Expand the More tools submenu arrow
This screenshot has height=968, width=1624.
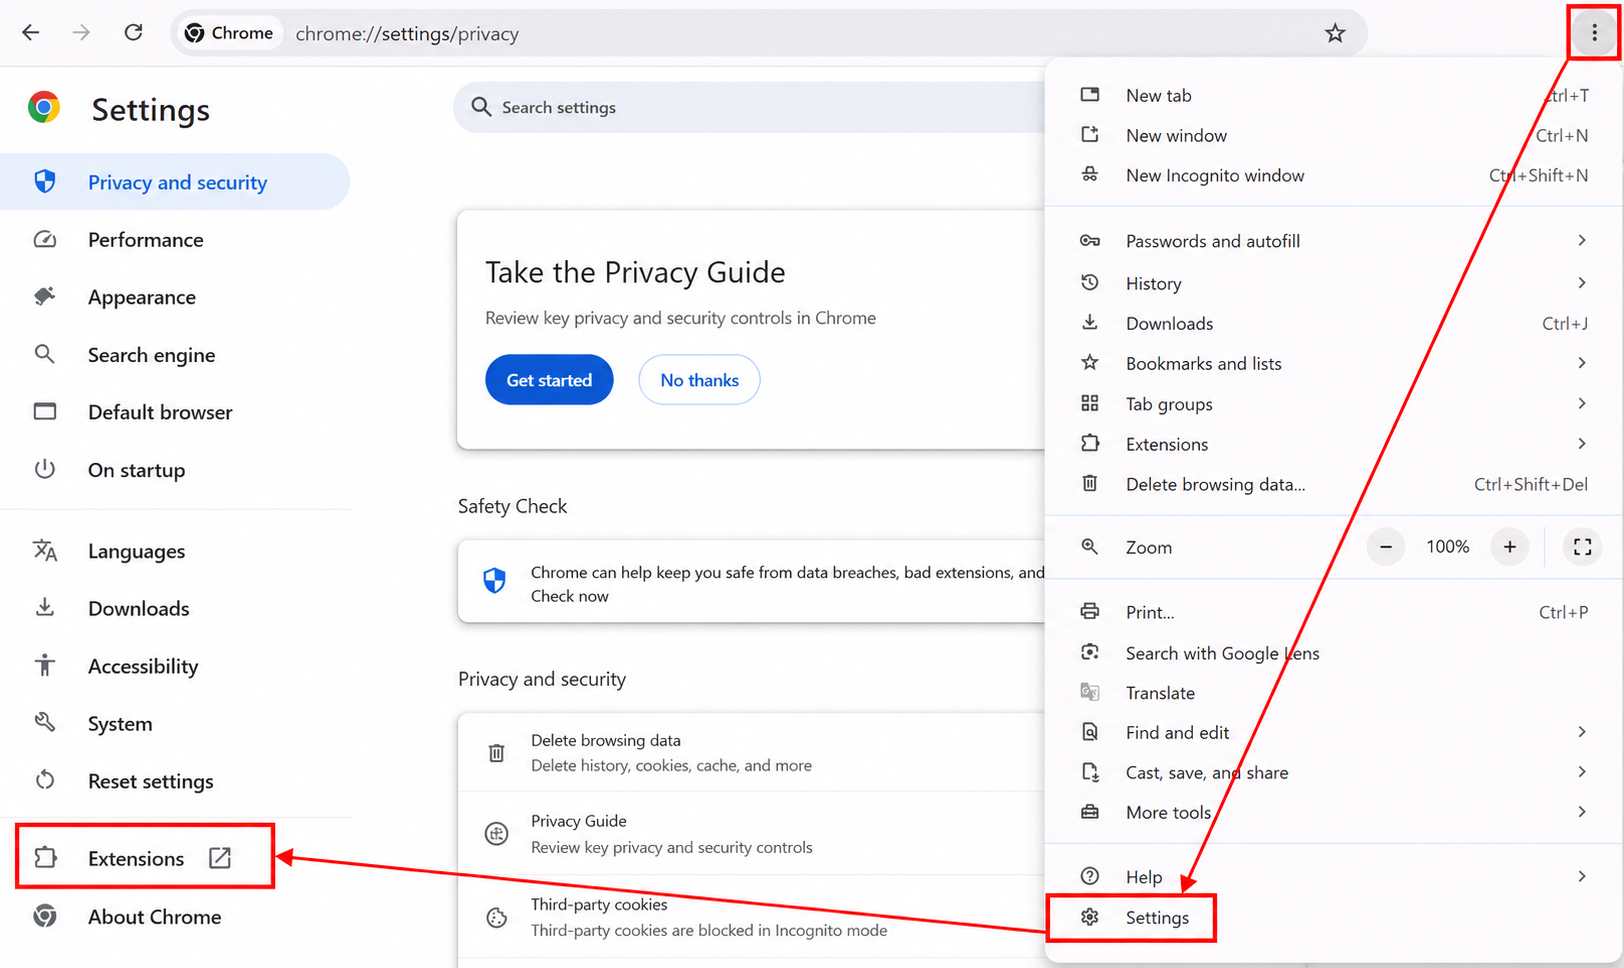[x=1582, y=812]
